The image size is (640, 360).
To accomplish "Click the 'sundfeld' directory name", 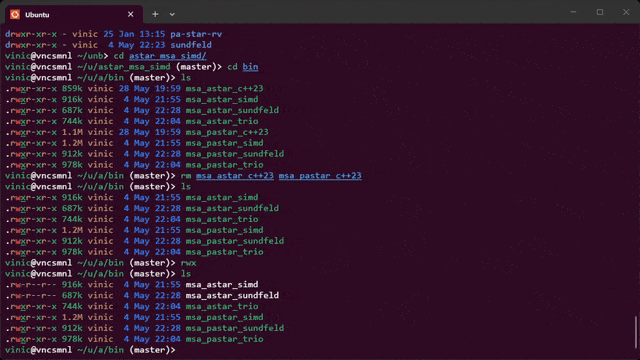I will coord(191,45).
